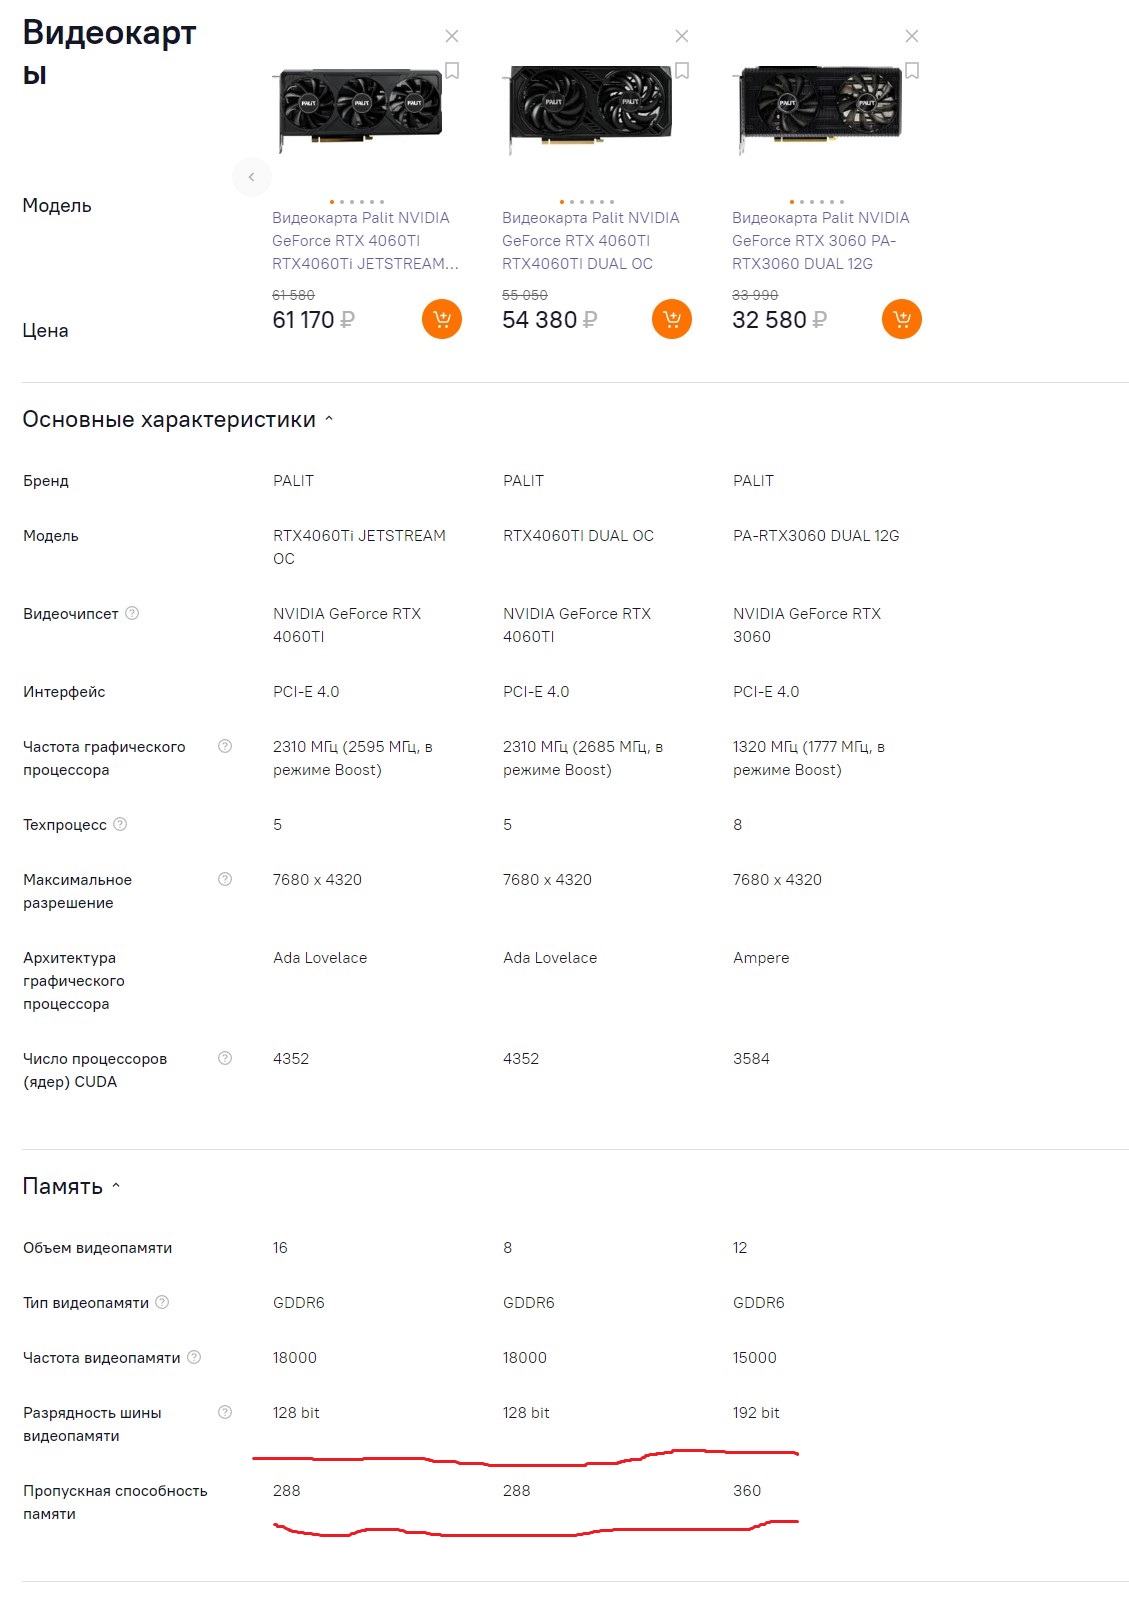Viewport: 1129px width, 1599px height.
Task: Show help for Тип видеопамяти
Action: 162,1302
